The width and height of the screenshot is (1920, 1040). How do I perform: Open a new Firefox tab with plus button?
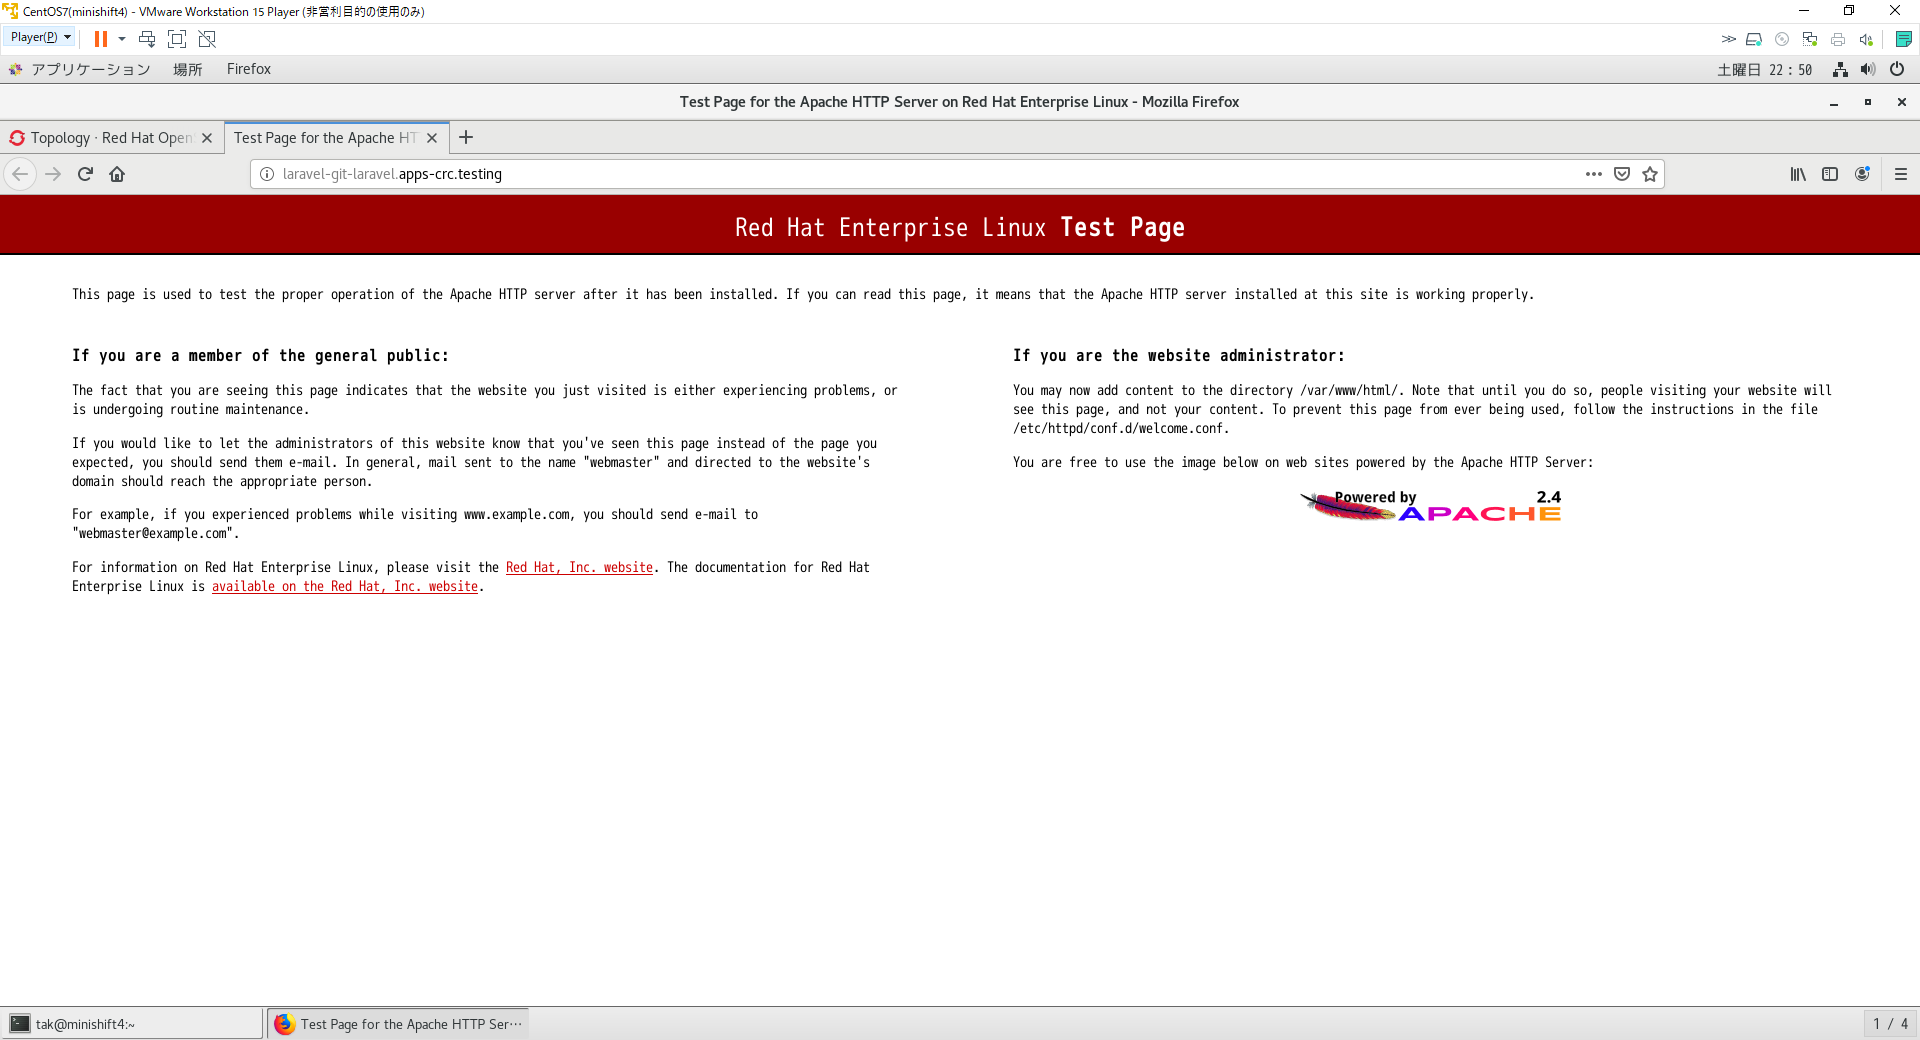[466, 137]
